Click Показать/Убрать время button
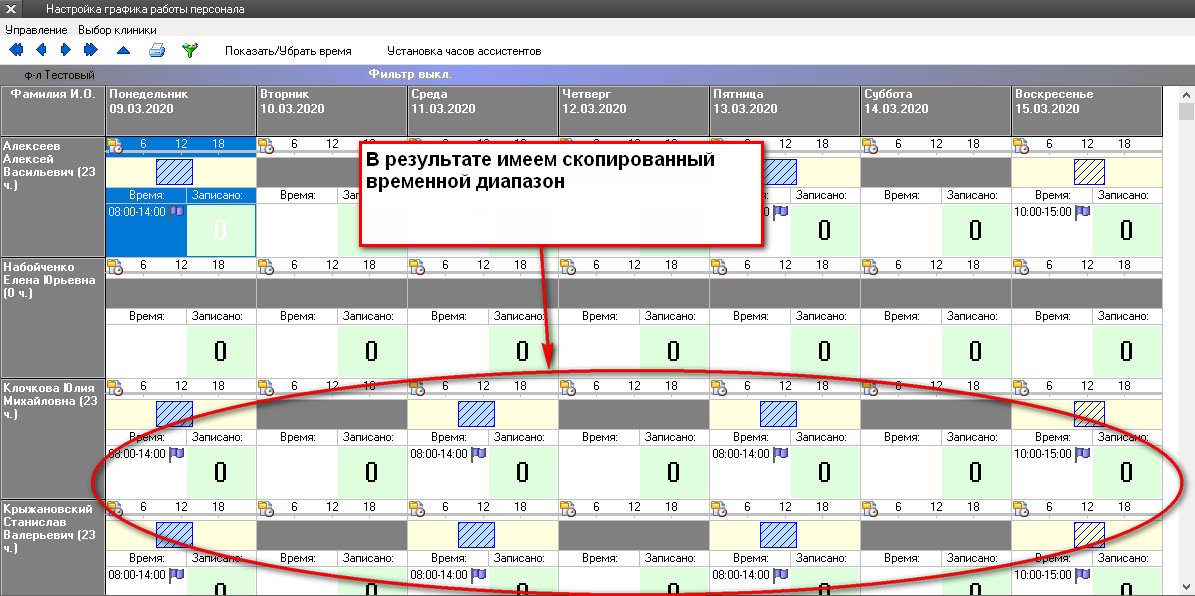 (x=288, y=50)
